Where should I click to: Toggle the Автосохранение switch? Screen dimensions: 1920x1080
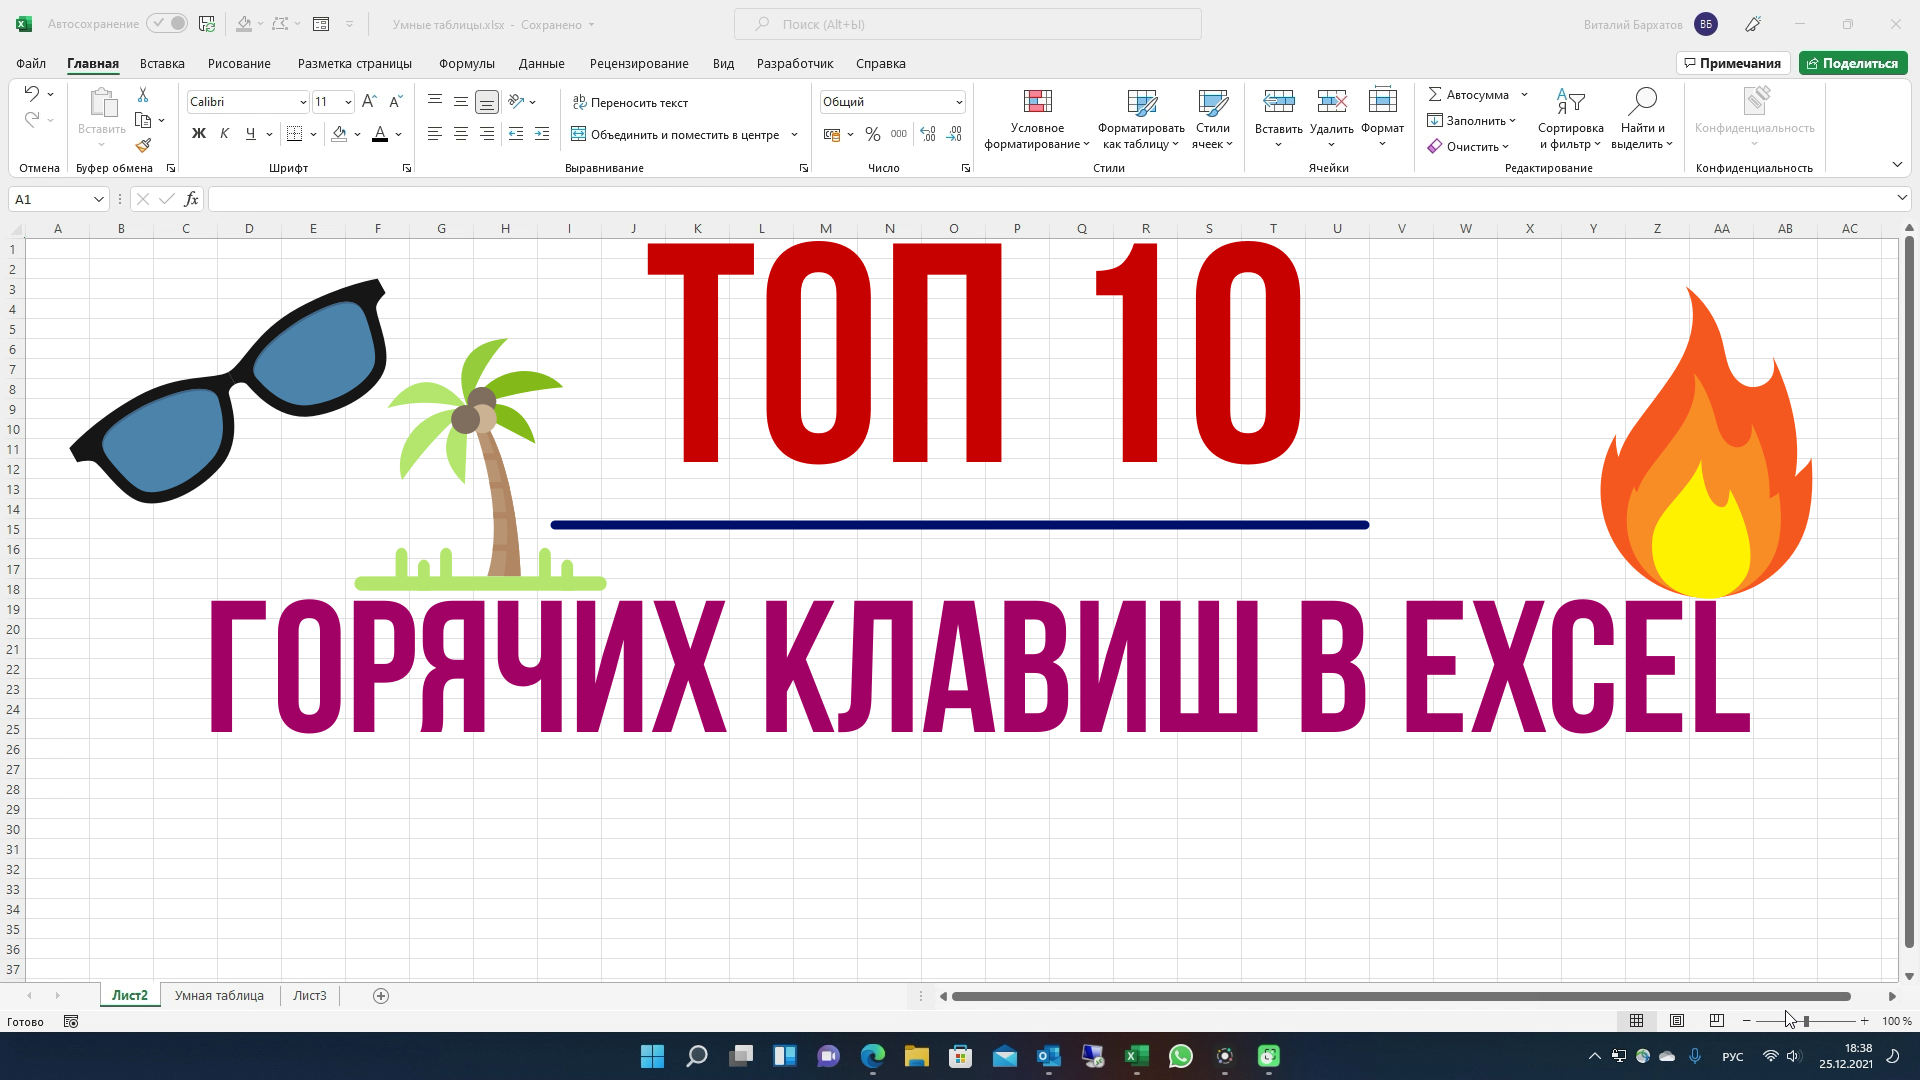click(166, 23)
